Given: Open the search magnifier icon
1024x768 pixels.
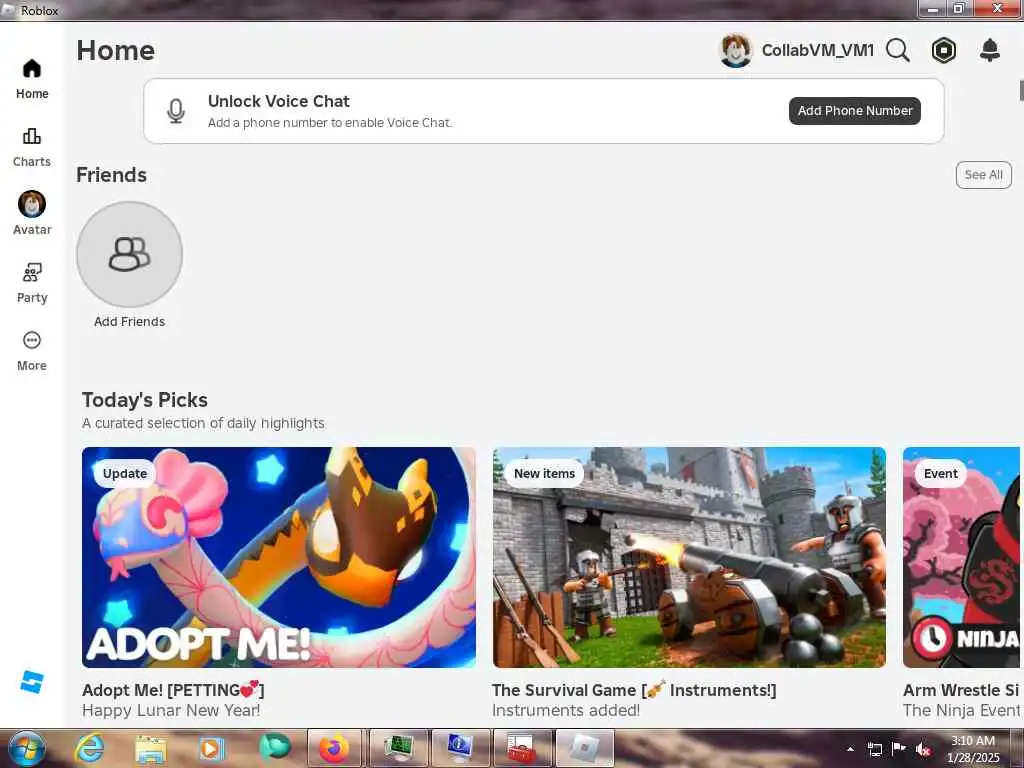Looking at the screenshot, I should (x=898, y=50).
